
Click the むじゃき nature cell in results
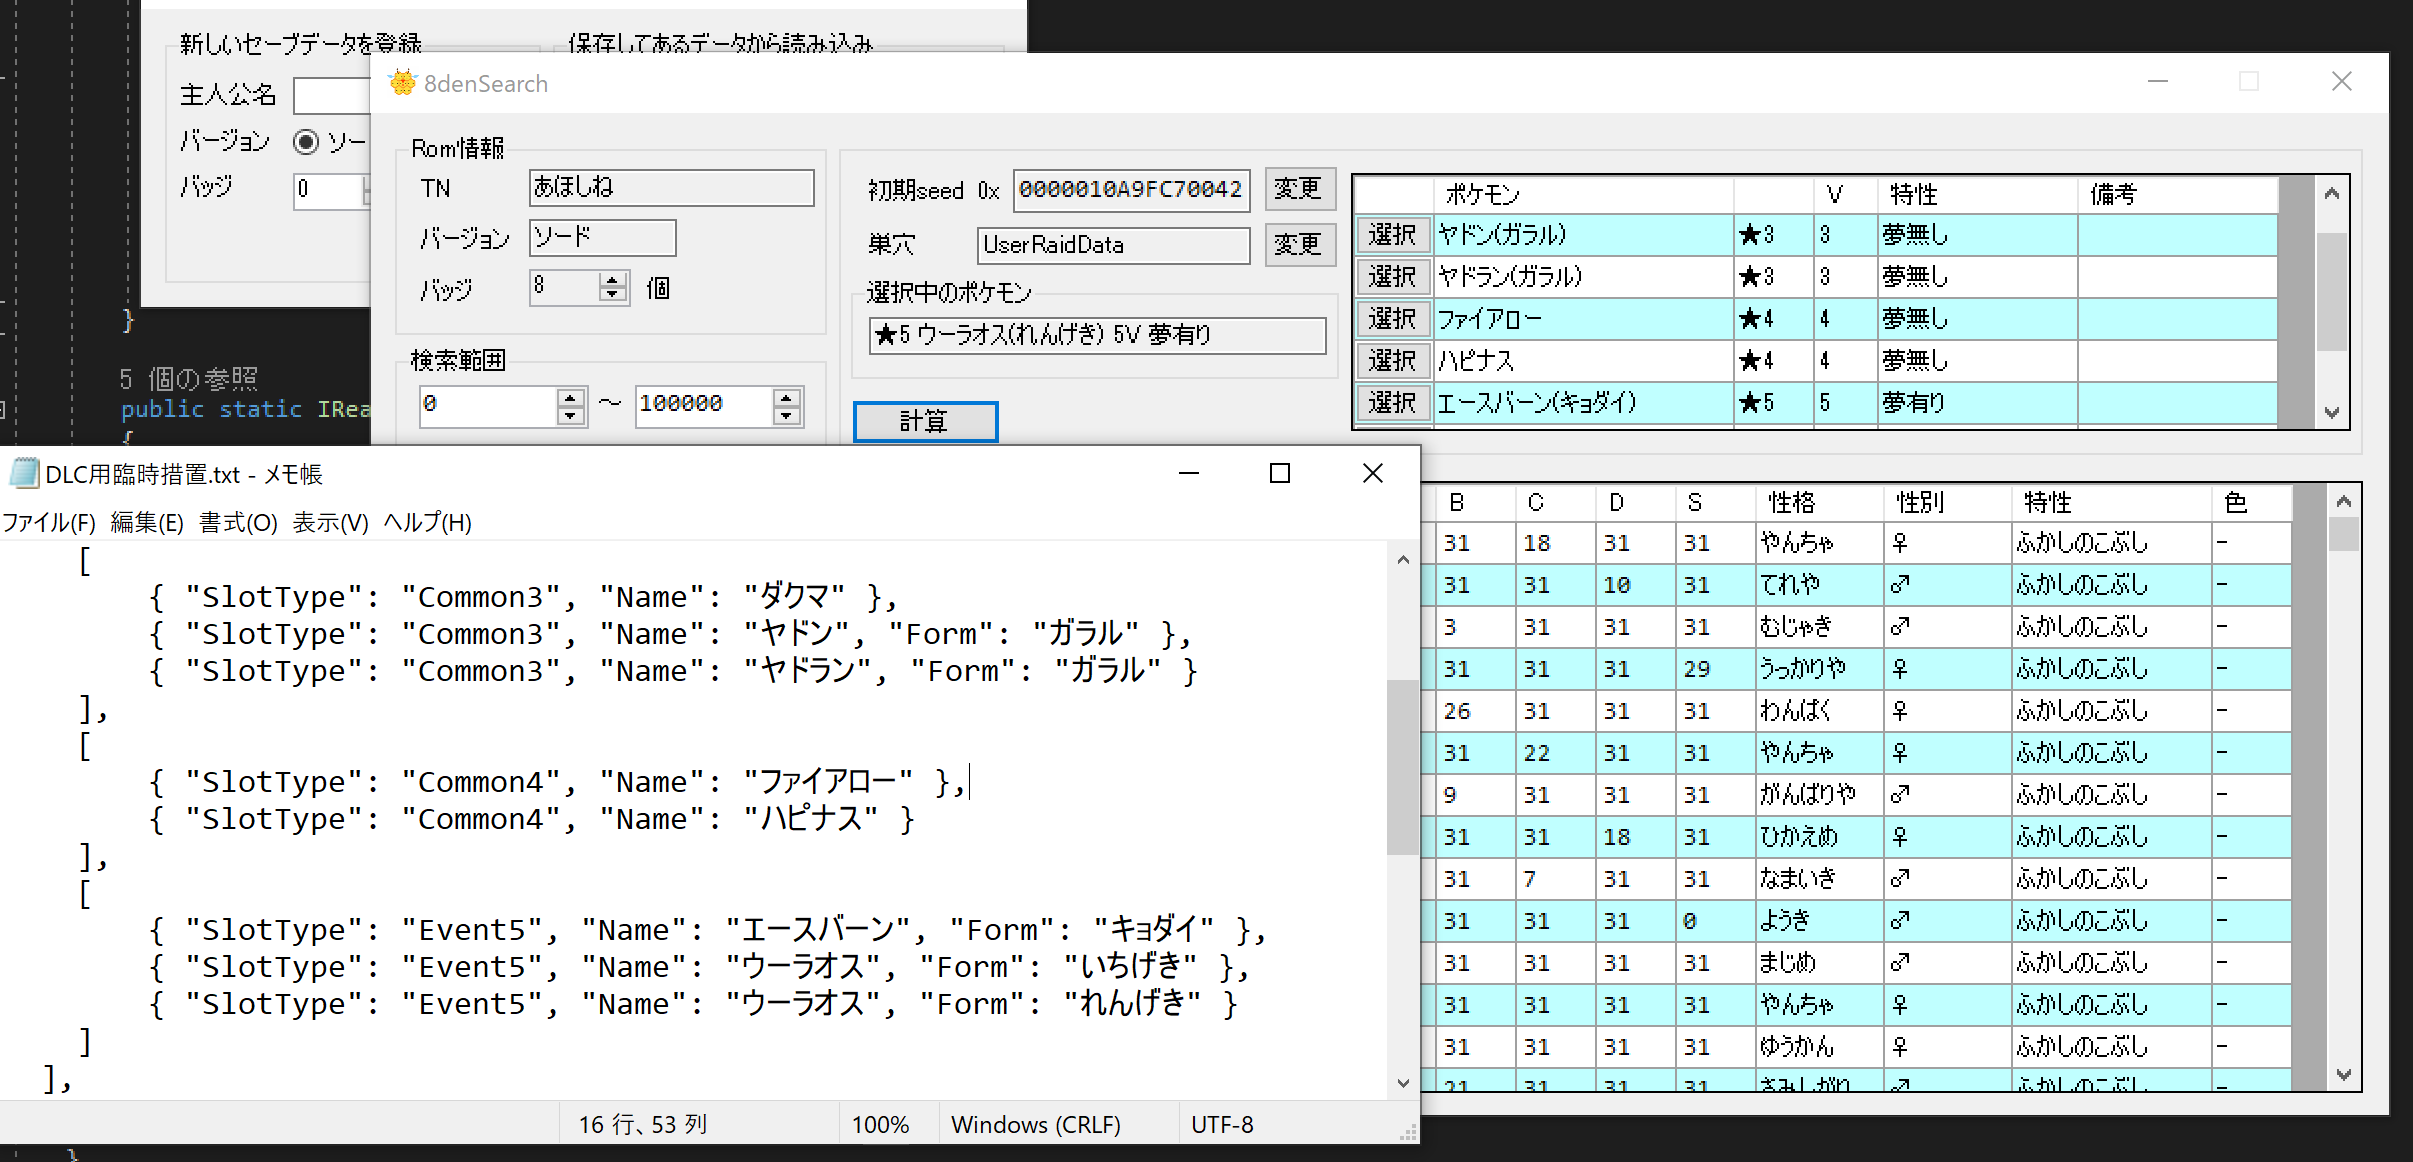point(1819,627)
